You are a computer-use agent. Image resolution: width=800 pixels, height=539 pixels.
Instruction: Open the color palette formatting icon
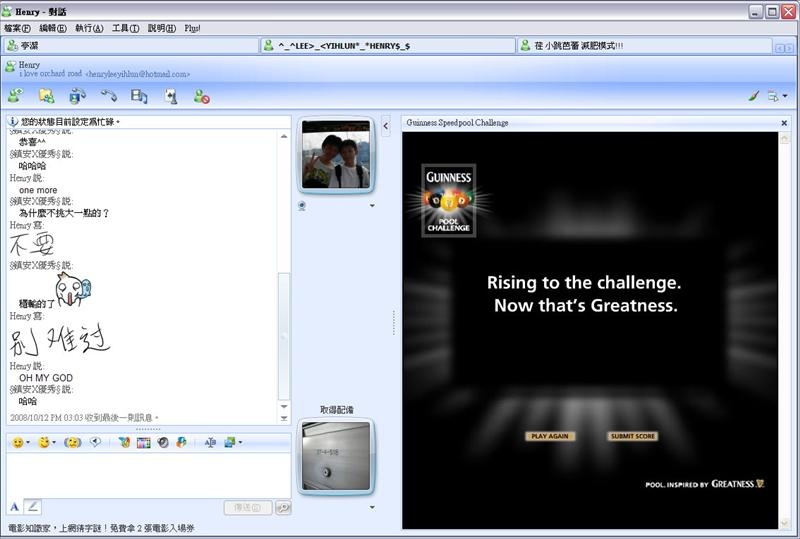[x=143, y=442]
